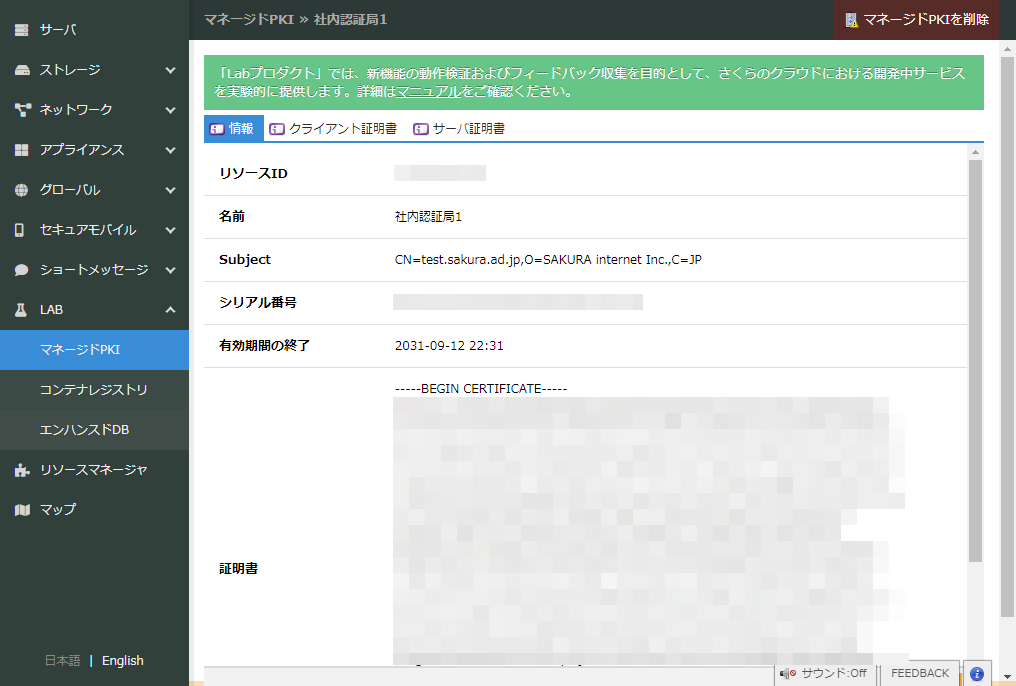Screen dimensions: 1016x686
Task: Click the blue info icon at bottom right
Action: tap(977, 674)
